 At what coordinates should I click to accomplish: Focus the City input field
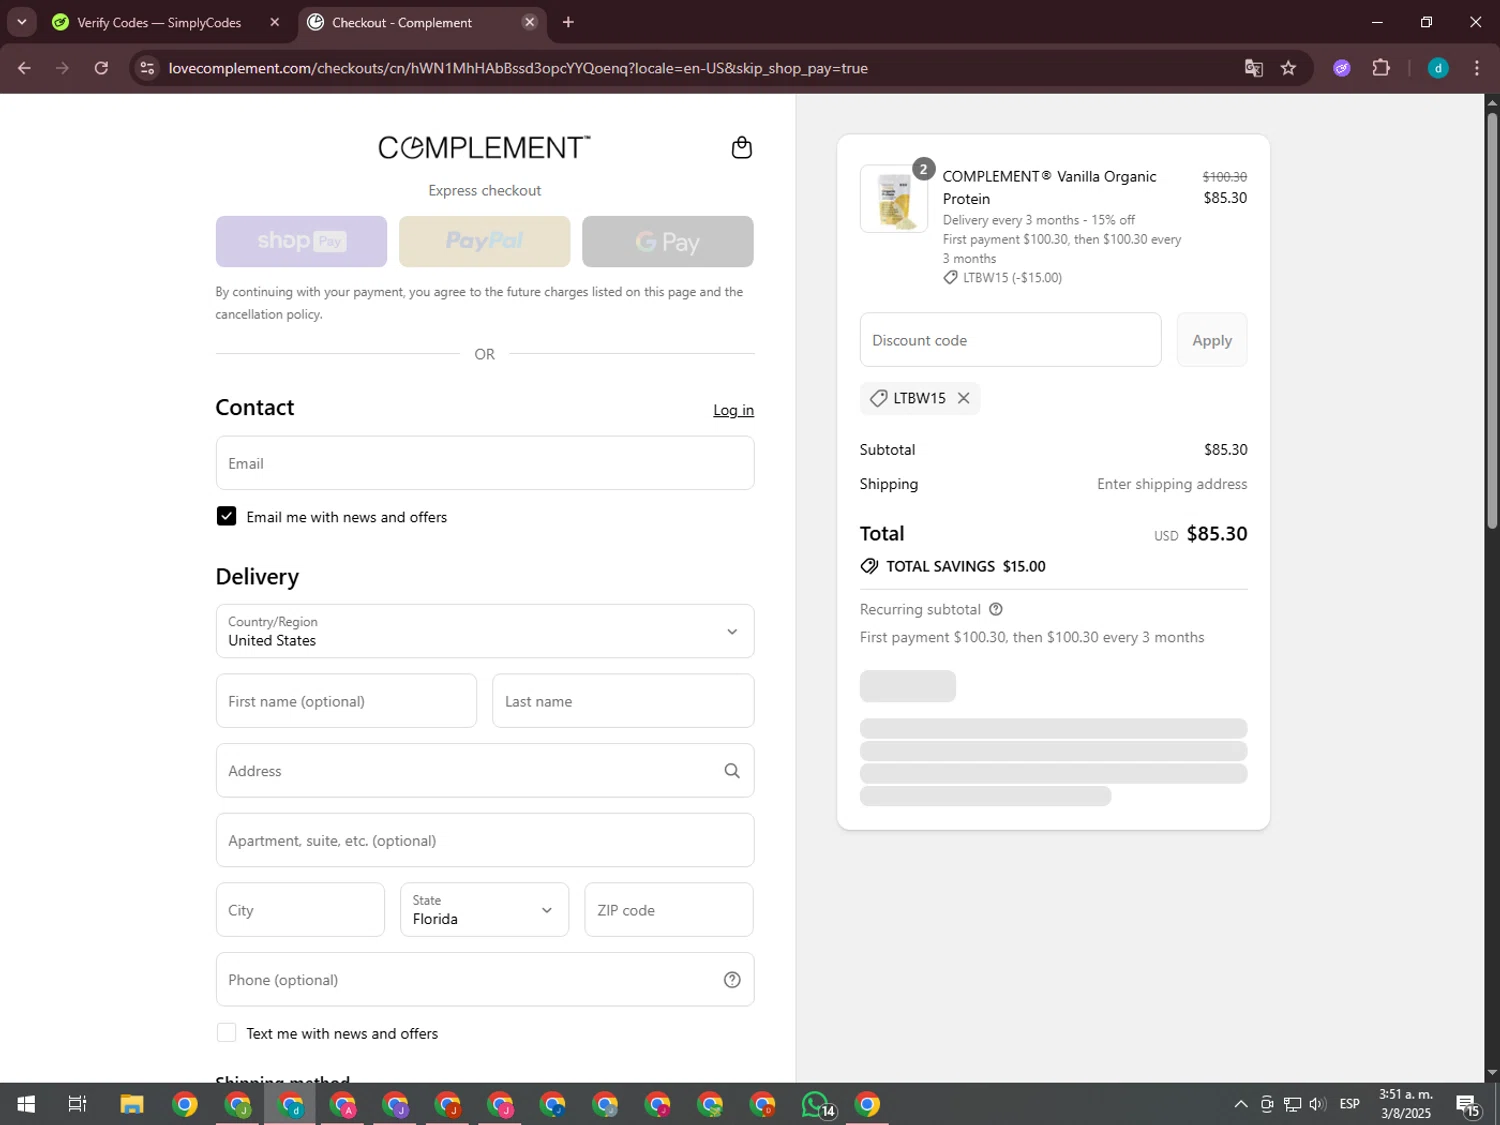(x=300, y=910)
